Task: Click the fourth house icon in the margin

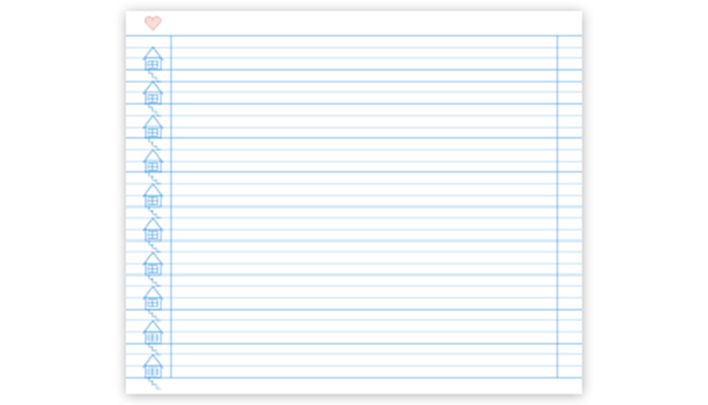Action: (x=153, y=161)
